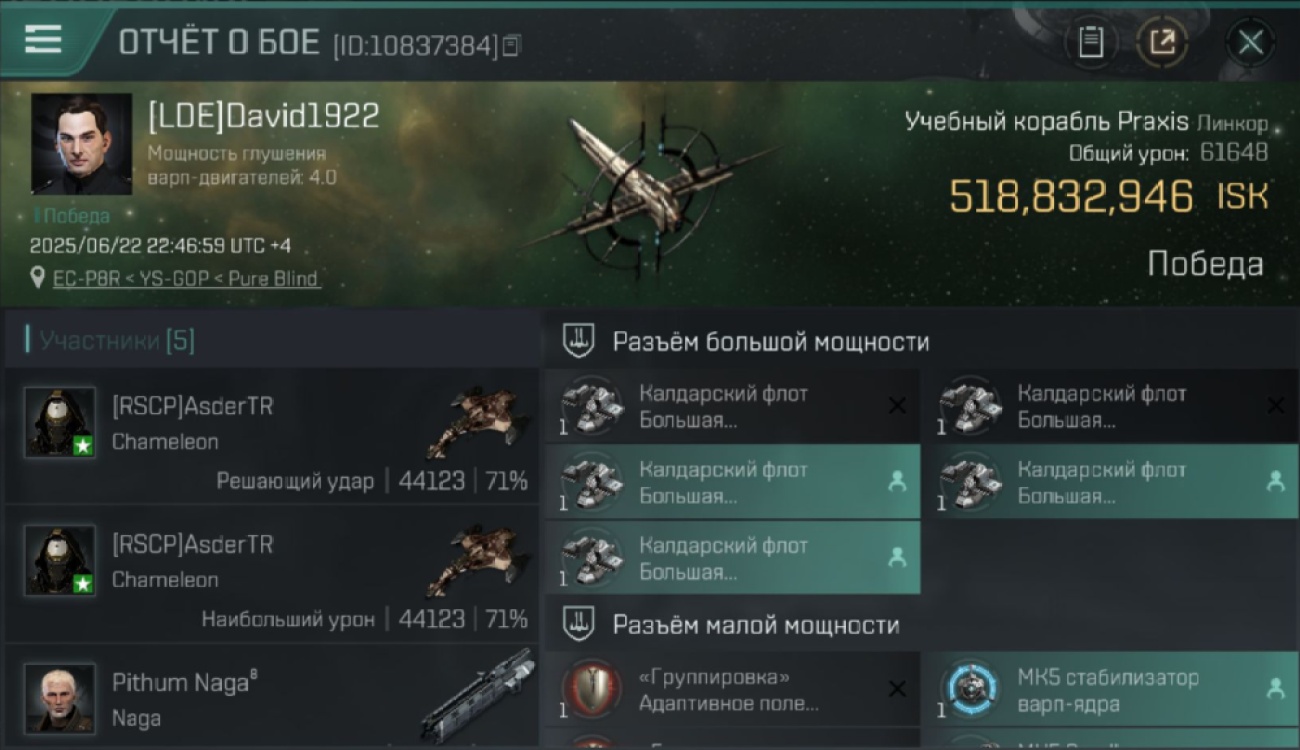This screenshot has width=1300, height=750.
Task: Click the Praxis ship image
Action: click(x=650, y=190)
